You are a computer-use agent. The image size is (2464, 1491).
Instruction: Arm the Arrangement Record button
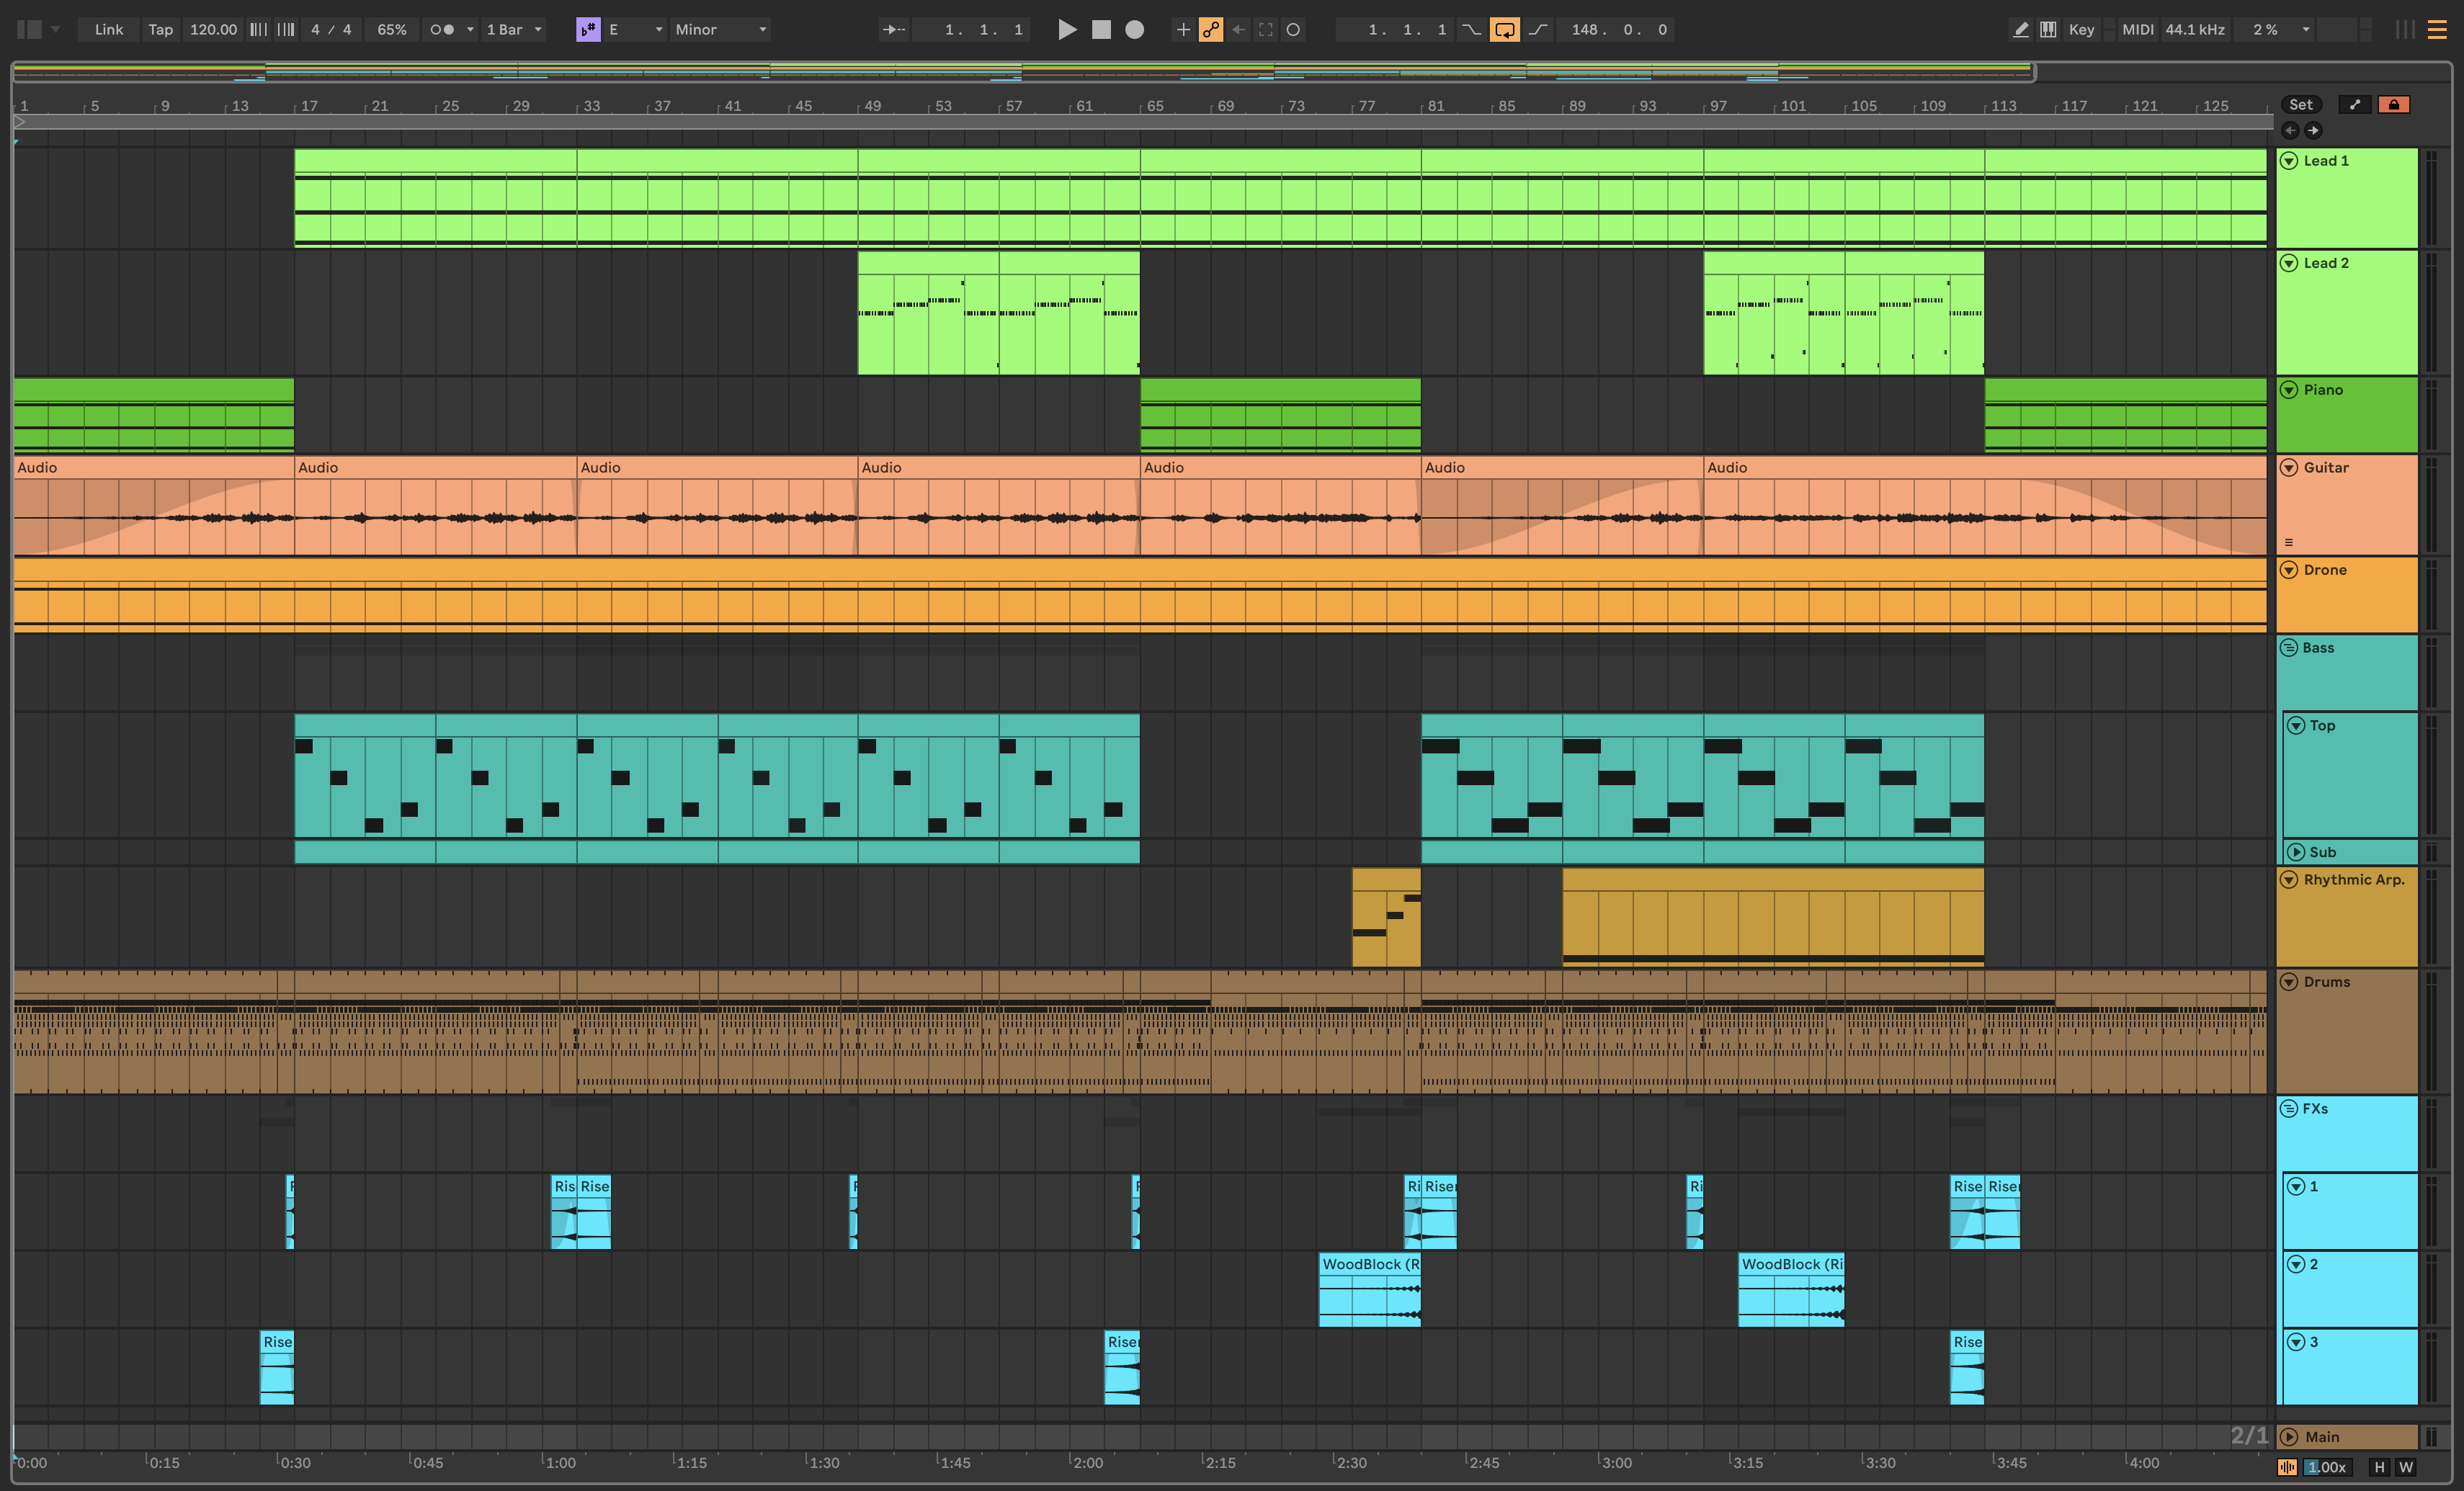coord(1134,30)
